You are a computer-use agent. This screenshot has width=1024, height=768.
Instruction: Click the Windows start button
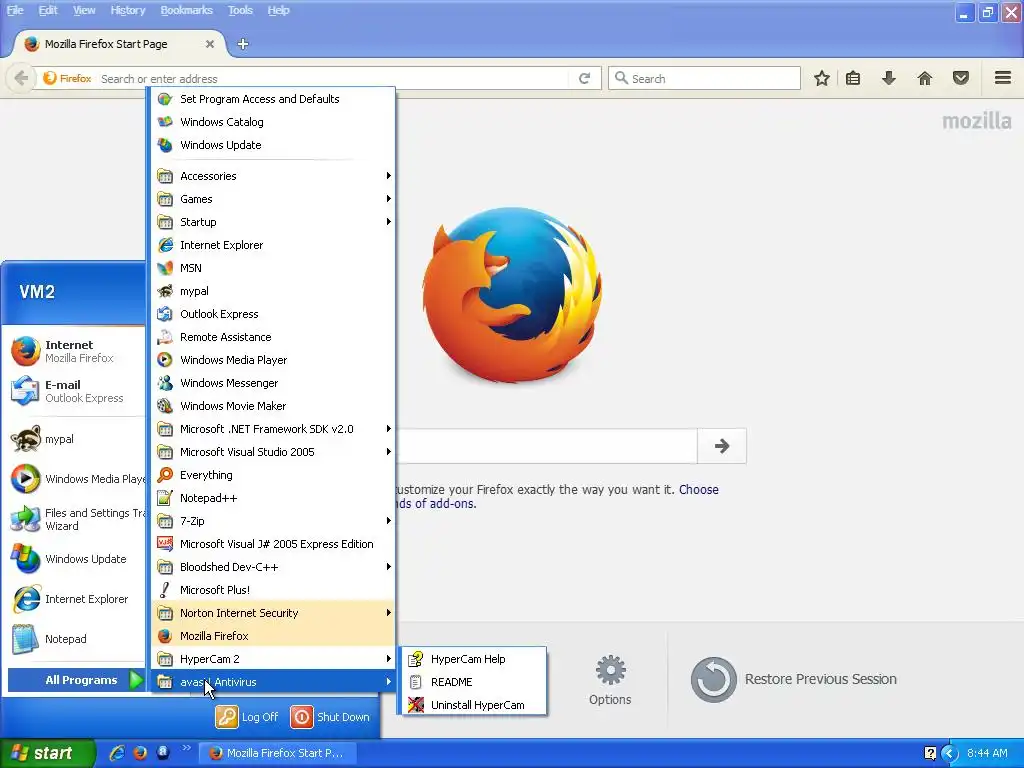click(x=47, y=753)
